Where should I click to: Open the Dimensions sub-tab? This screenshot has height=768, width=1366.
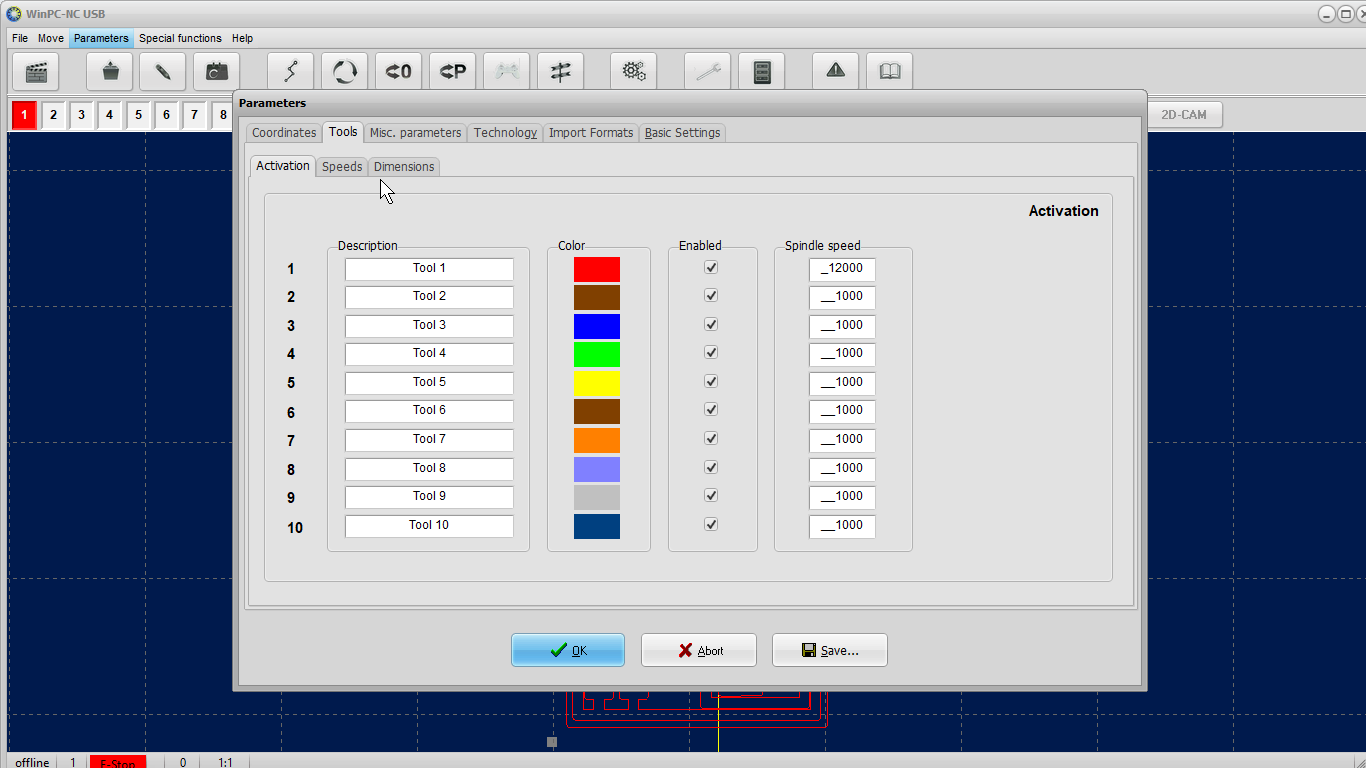(x=404, y=167)
